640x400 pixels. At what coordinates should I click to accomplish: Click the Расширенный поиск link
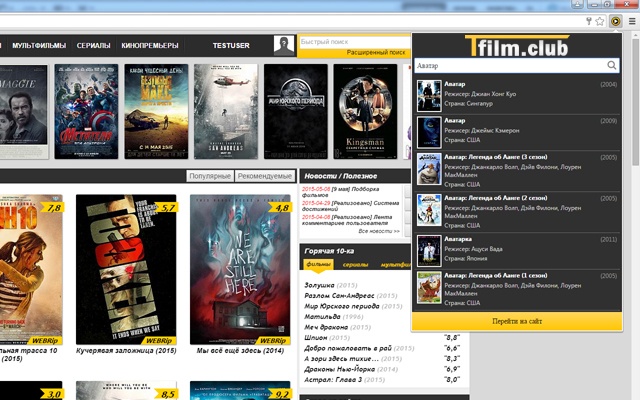376,52
